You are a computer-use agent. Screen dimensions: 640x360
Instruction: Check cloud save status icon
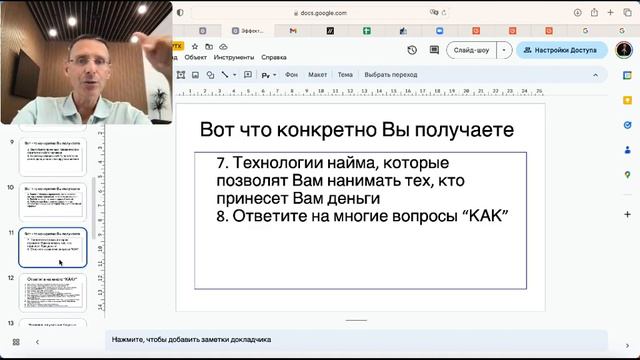223,47
